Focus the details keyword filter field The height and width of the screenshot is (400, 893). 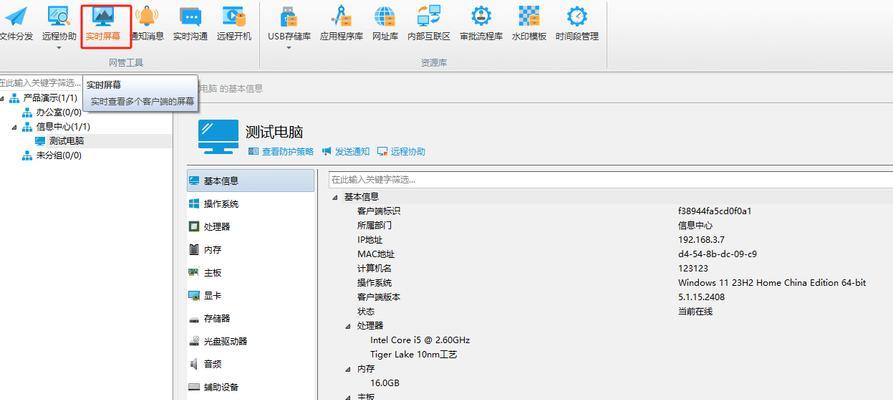[611, 179]
